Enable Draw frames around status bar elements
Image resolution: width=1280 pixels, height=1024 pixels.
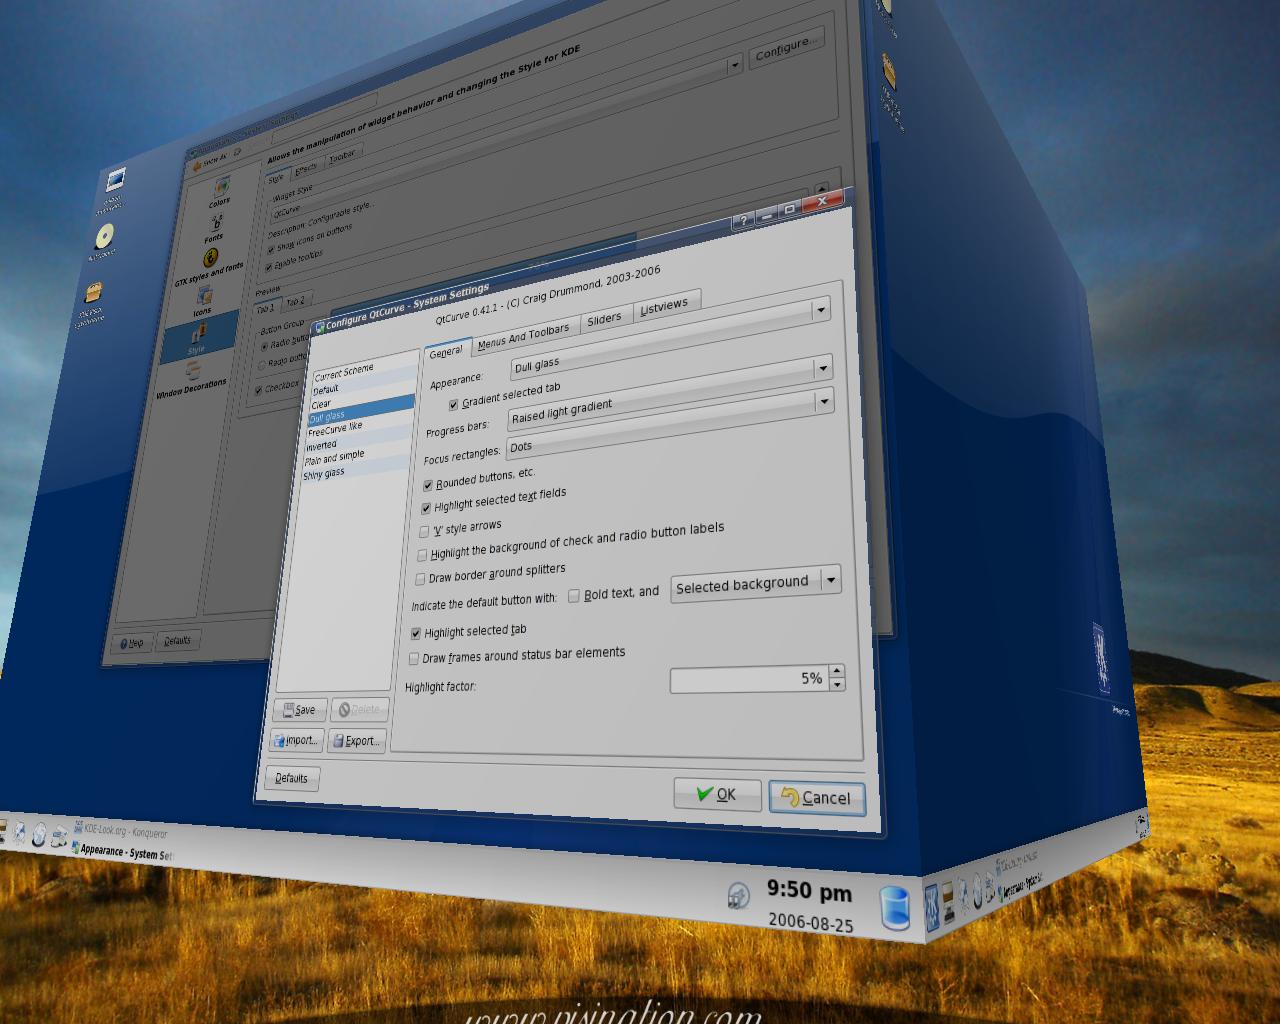pyautogui.click(x=414, y=658)
